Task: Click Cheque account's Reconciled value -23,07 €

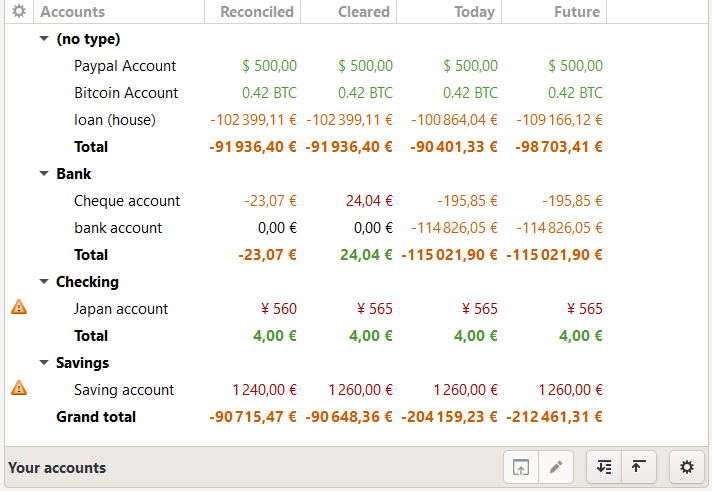Action: tap(270, 201)
